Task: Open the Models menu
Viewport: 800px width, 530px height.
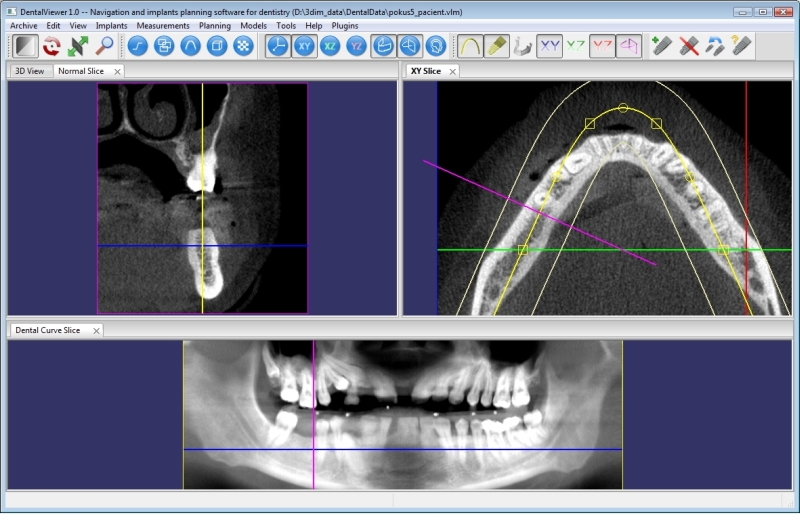Action: coord(253,26)
